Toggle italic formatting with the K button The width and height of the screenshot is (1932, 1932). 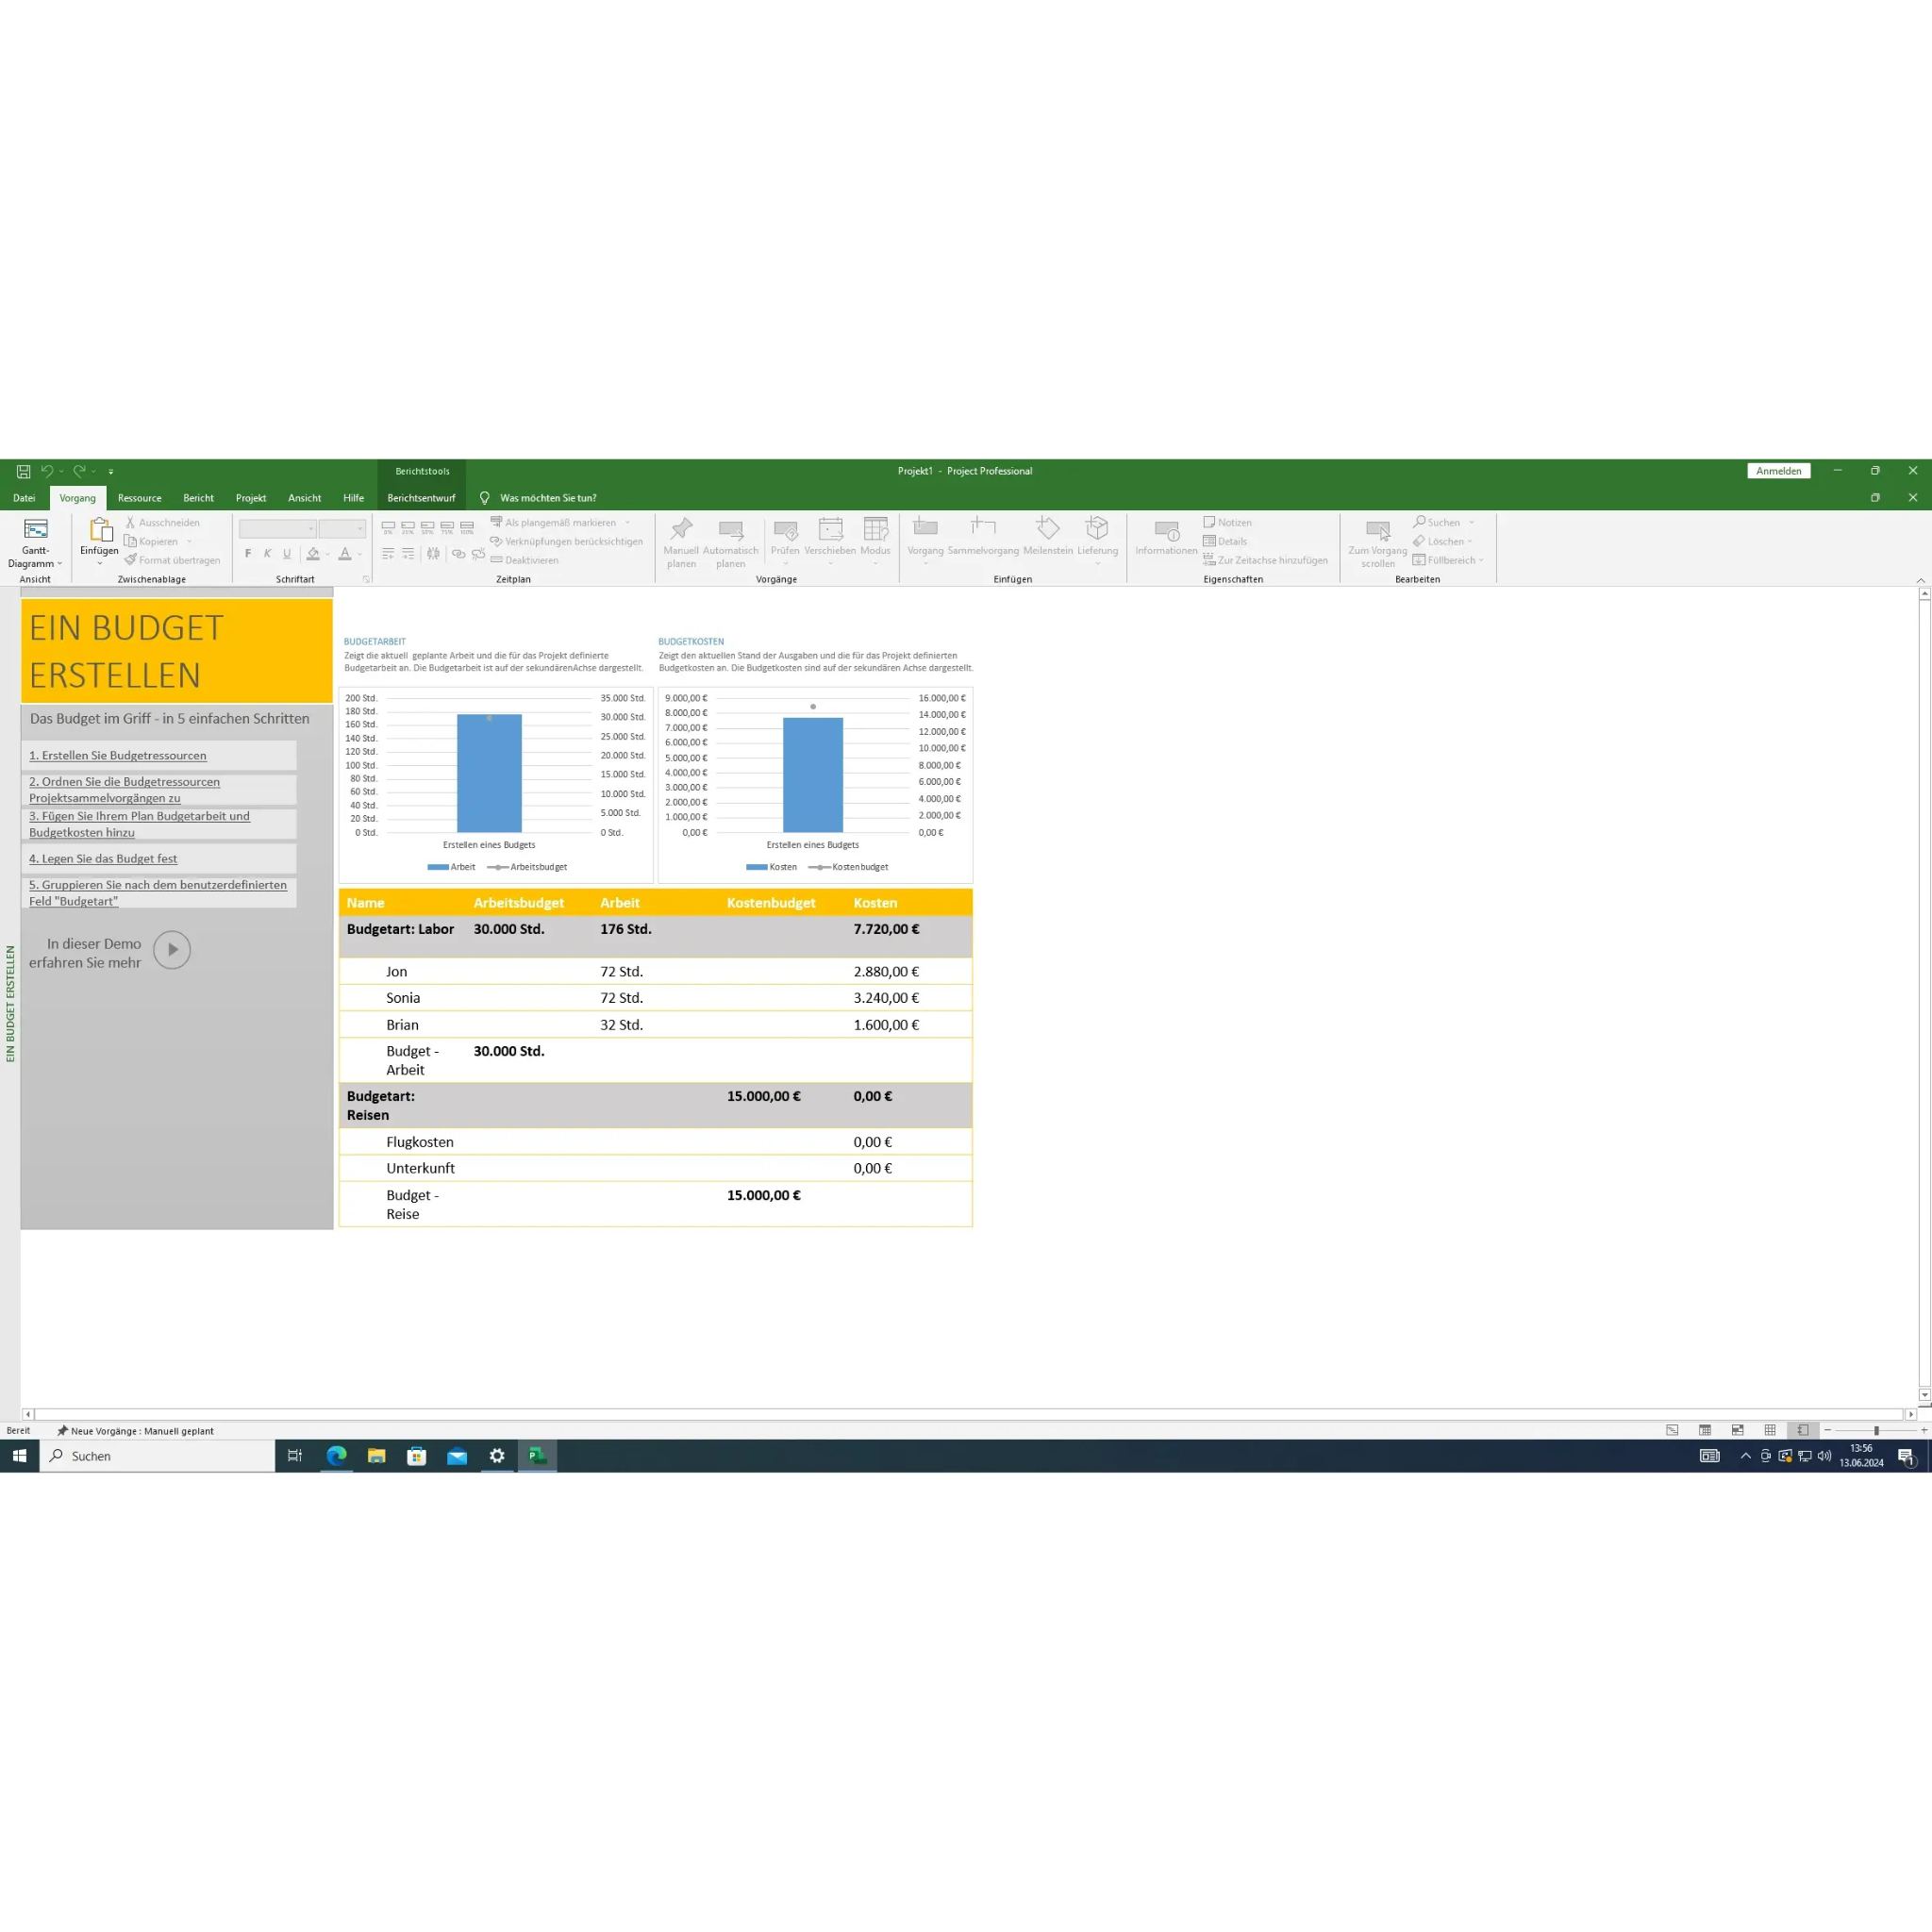pos(267,553)
